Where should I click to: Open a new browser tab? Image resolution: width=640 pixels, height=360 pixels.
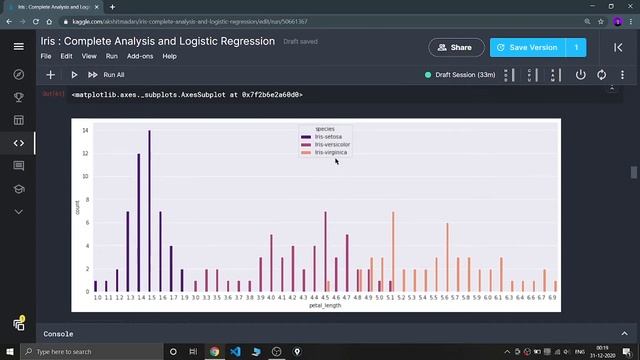(x=112, y=7)
